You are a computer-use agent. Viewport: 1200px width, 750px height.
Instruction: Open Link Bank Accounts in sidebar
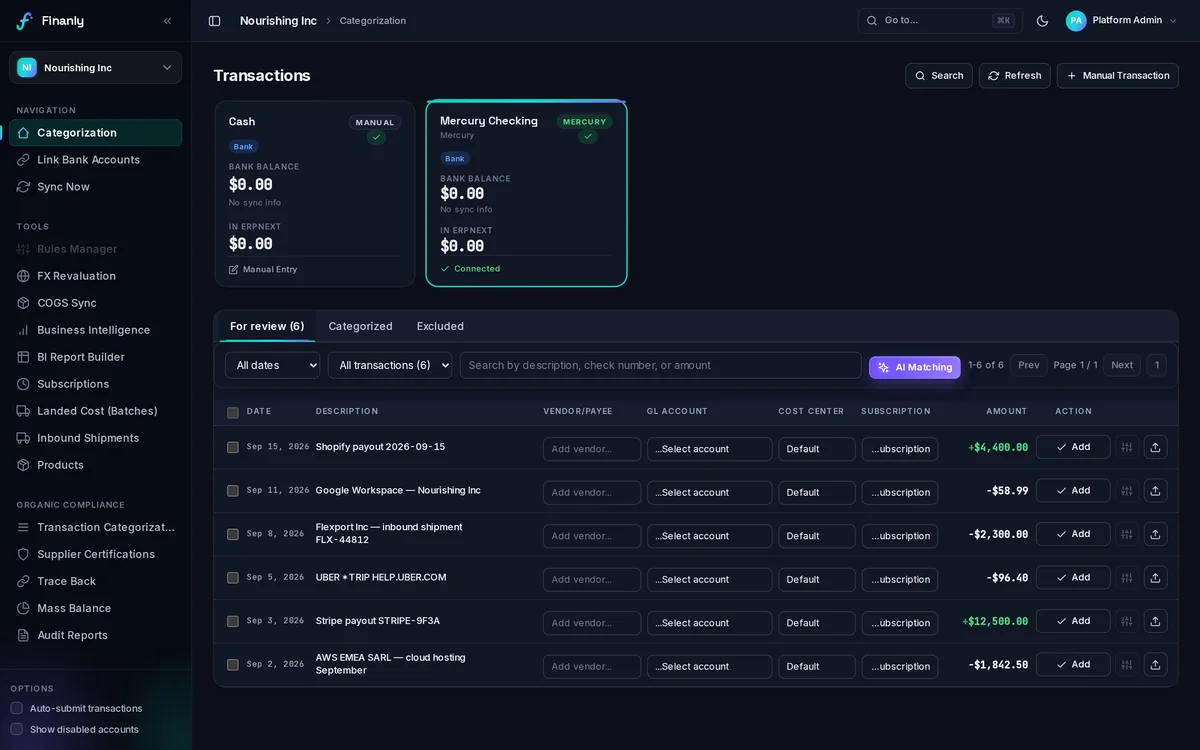tap(95, 160)
